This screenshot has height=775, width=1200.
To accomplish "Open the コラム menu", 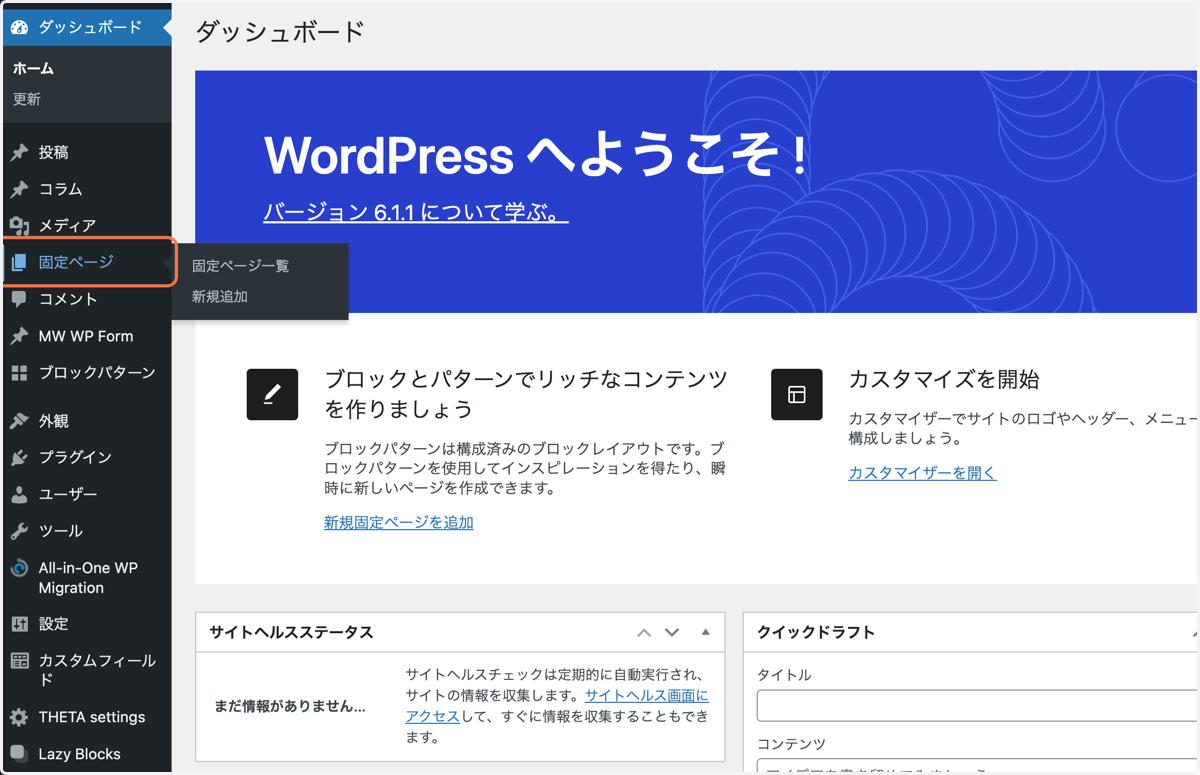I will pos(87,189).
